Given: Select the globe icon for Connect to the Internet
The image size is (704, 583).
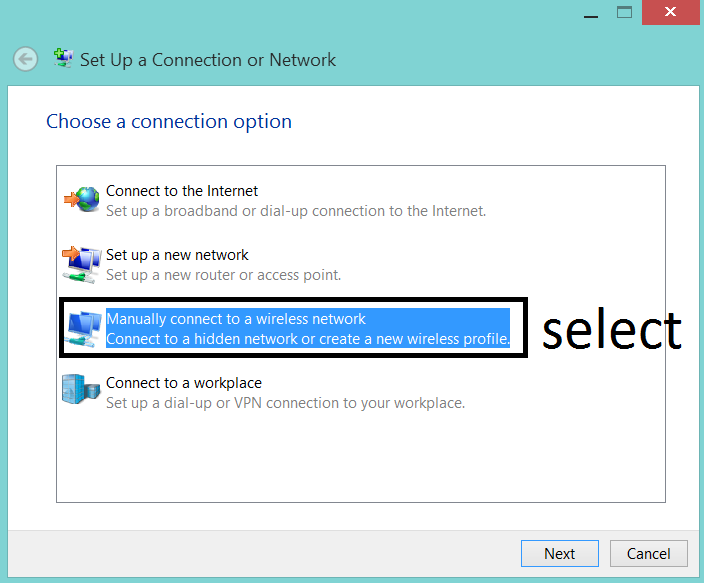Looking at the screenshot, I should 82,199.
